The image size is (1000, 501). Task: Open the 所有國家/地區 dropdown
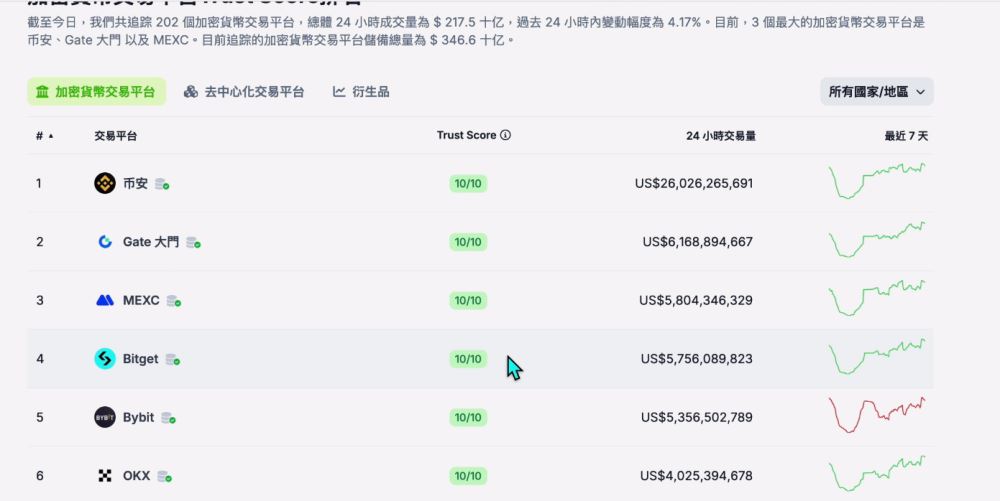pyautogui.click(x=877, y=92)
